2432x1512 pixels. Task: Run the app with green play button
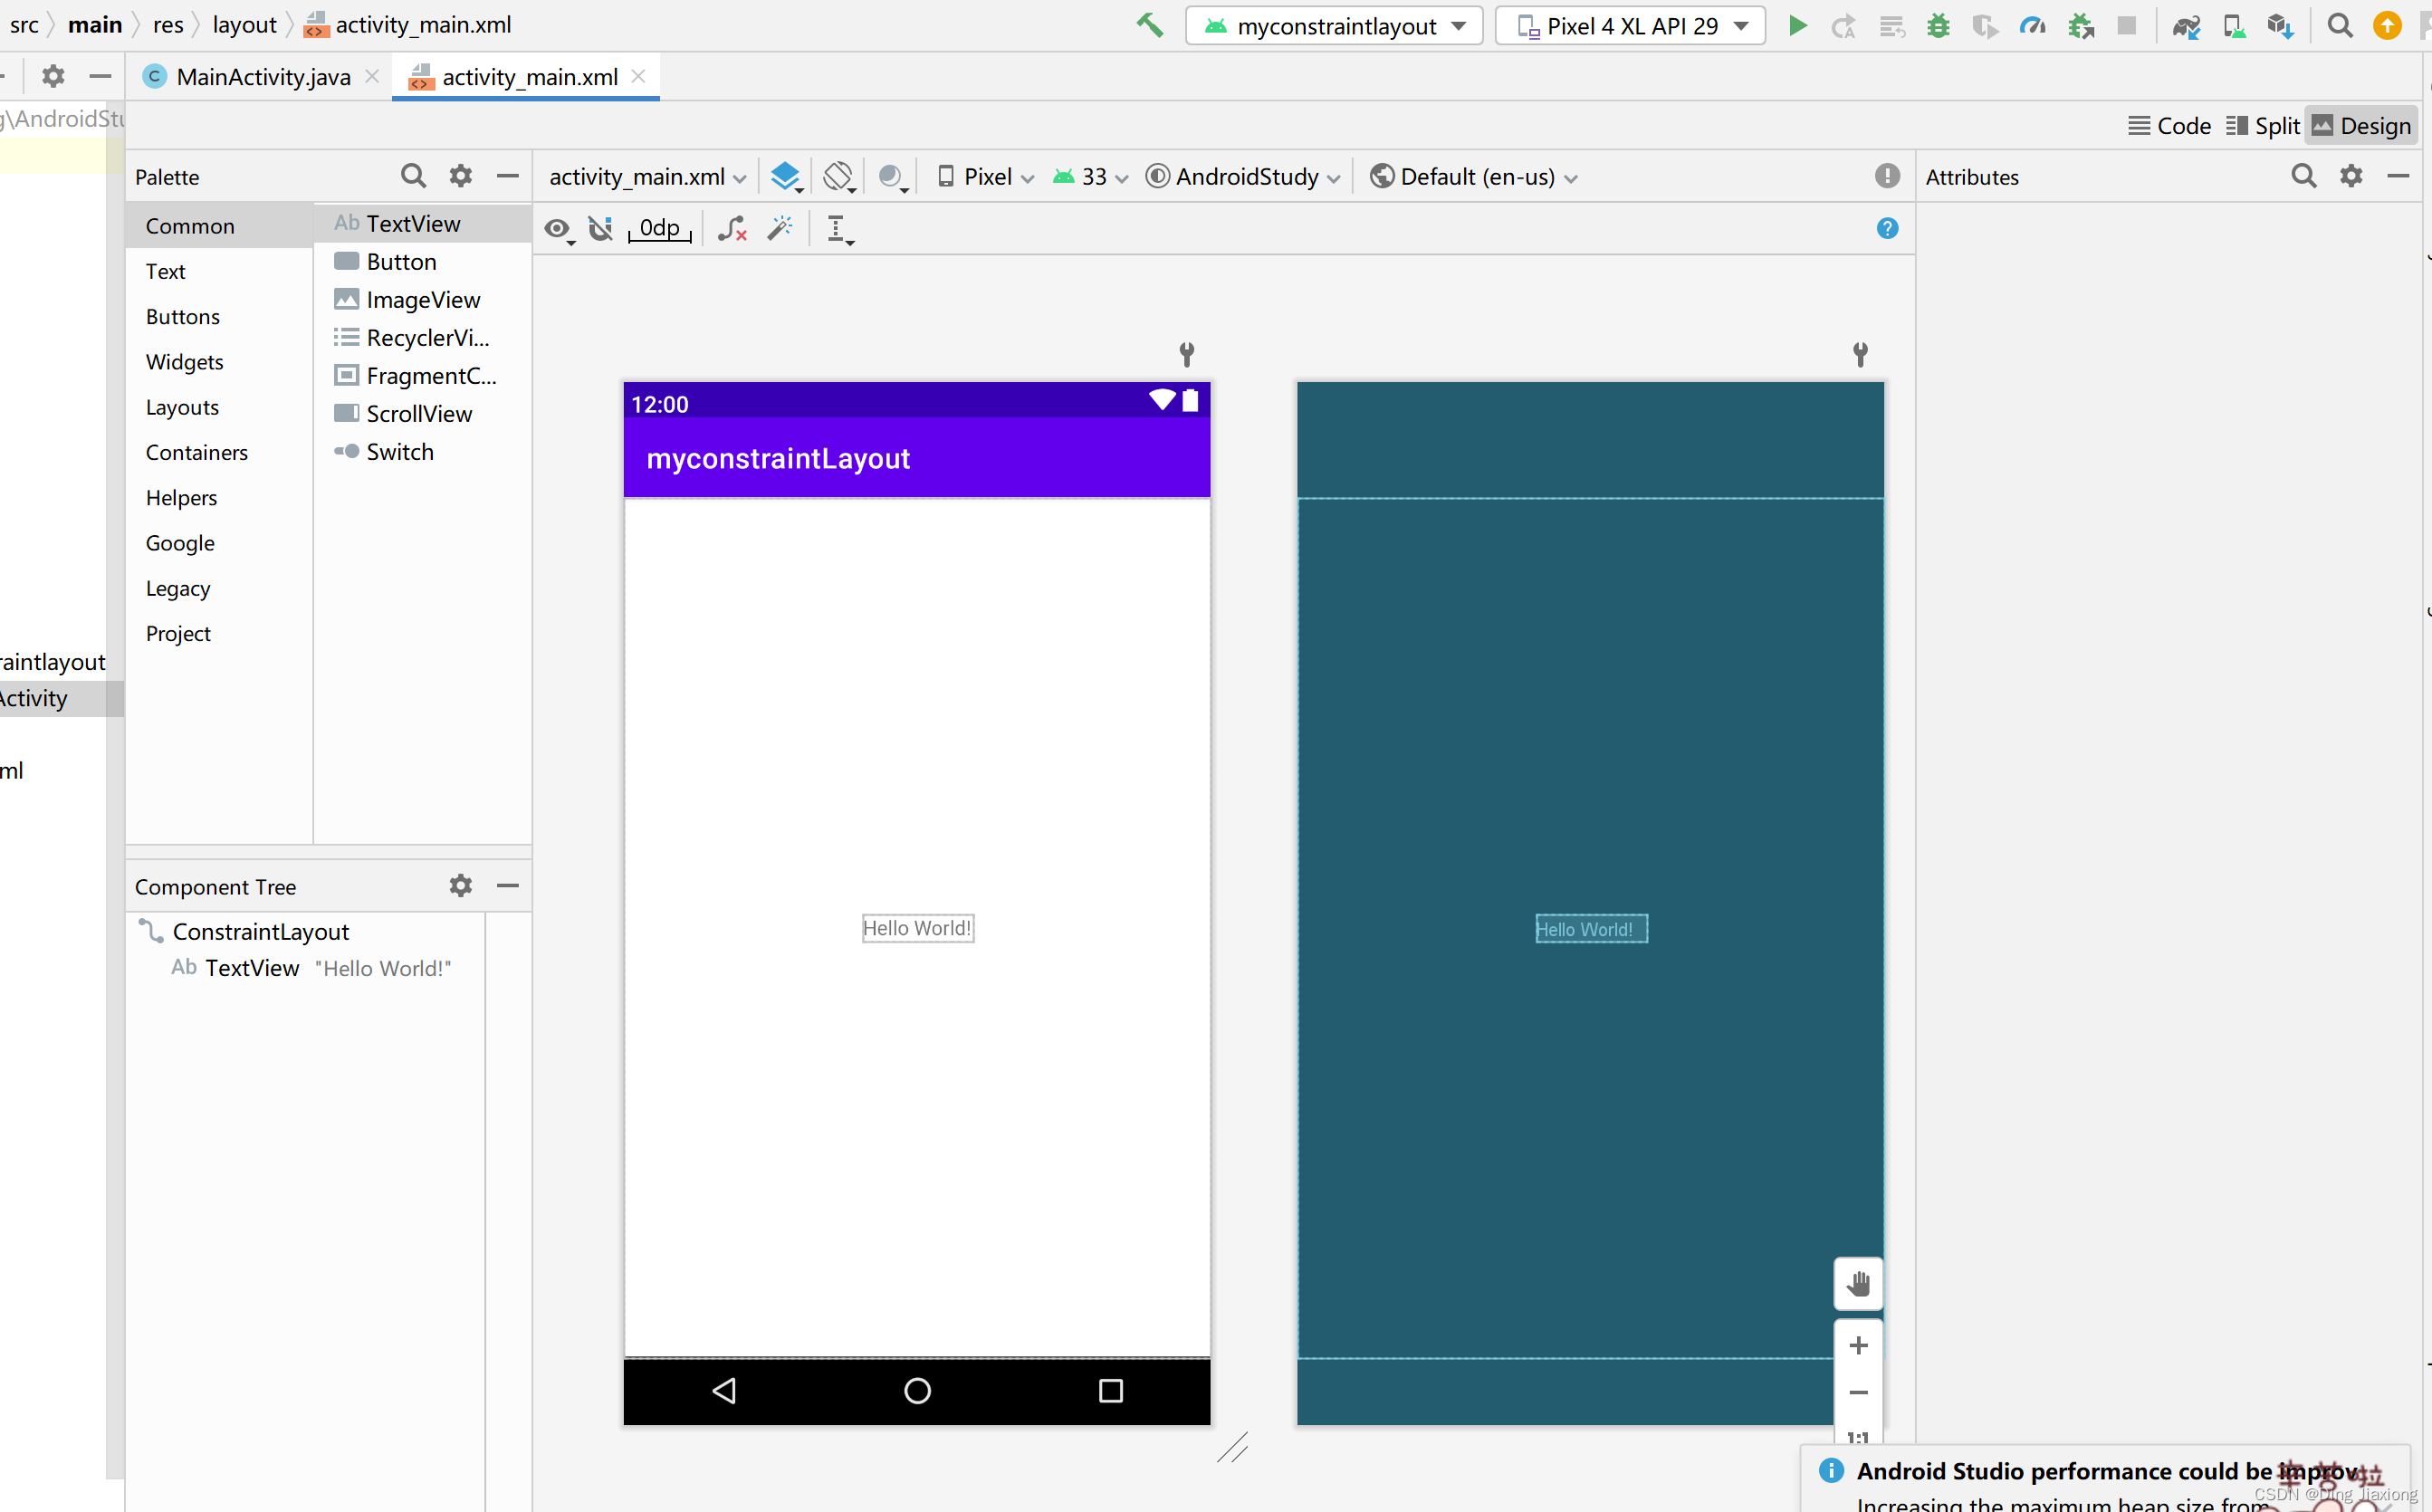1797,26
